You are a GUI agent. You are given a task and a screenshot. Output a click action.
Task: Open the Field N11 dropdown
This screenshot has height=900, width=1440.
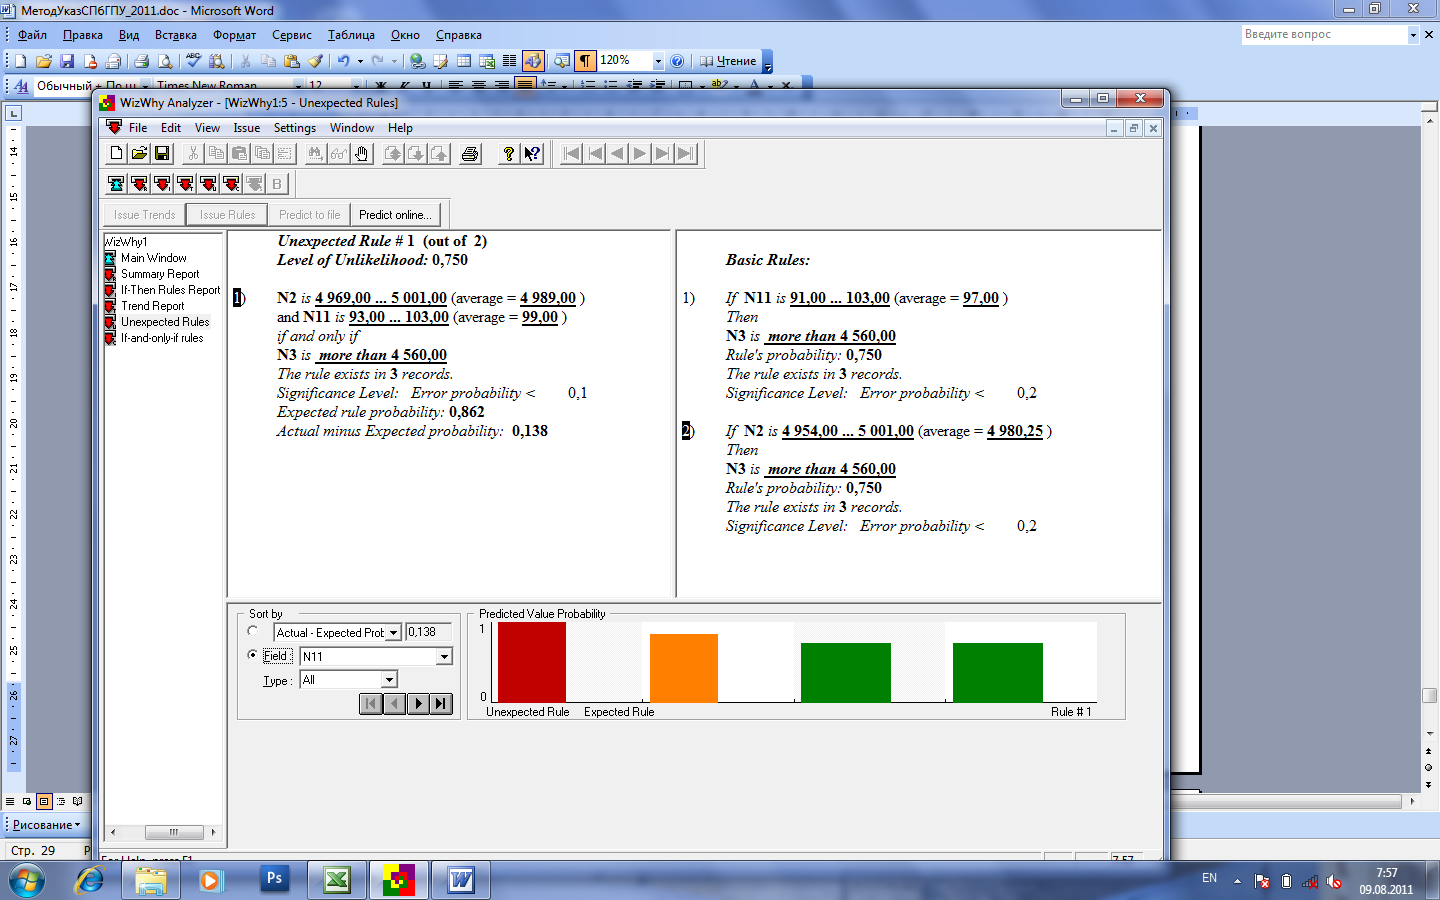tap(444, 657)
